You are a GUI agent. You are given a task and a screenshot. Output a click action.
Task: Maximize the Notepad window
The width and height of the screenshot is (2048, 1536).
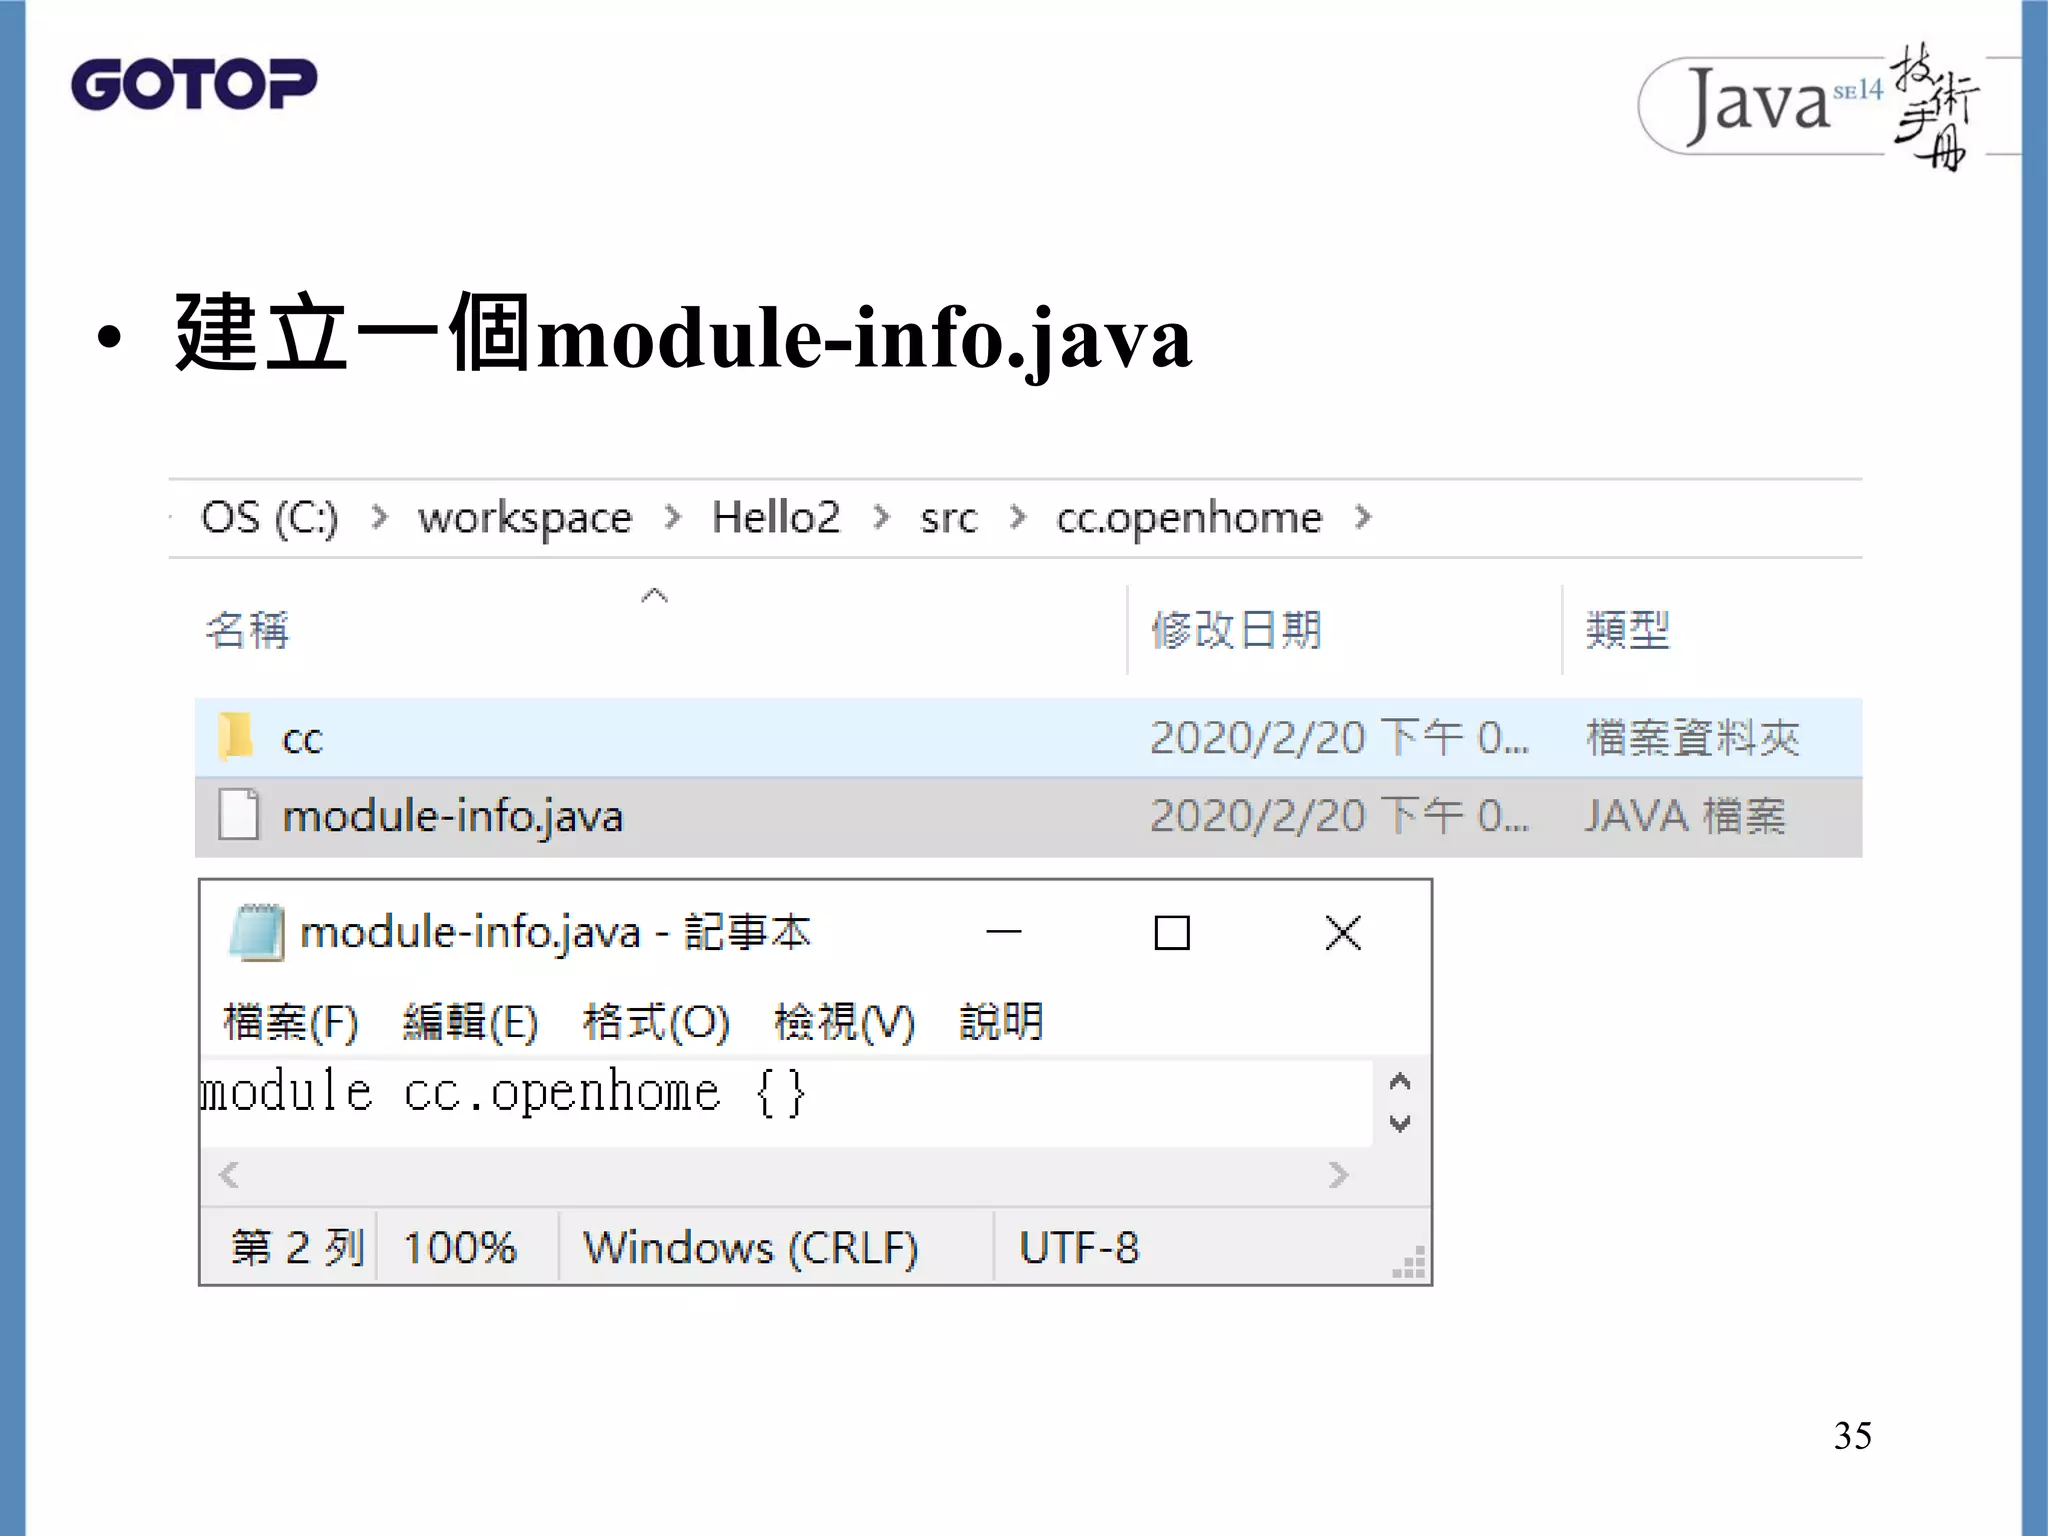click(1172, 933)
